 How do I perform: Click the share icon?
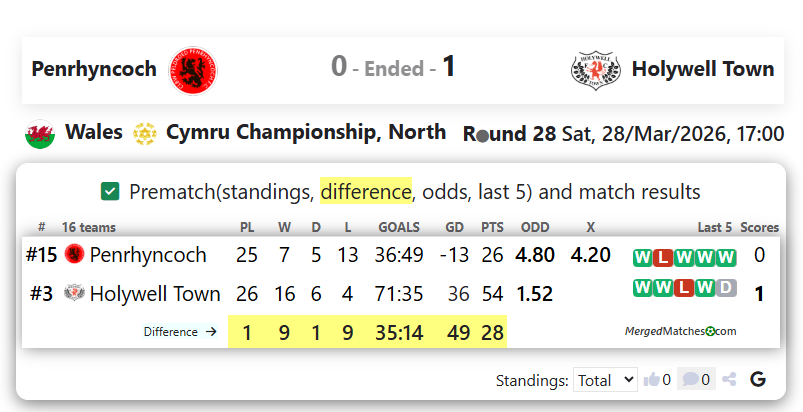click(729, 380)
